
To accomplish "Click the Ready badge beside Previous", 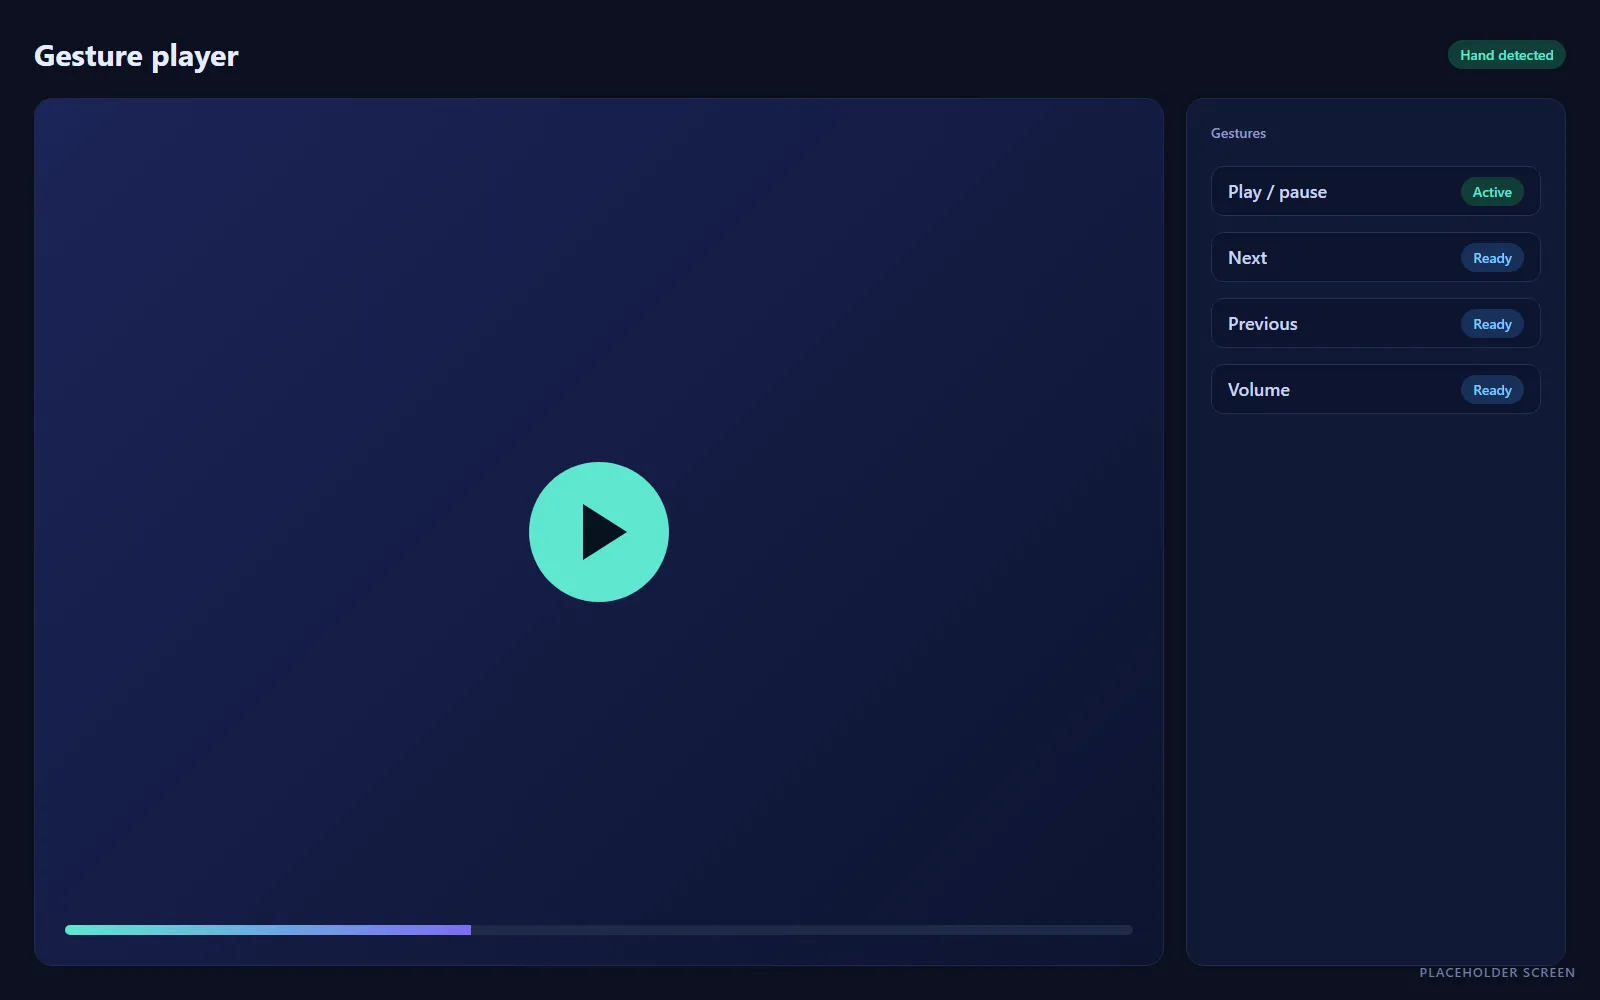I will (x=1492, y=324).
